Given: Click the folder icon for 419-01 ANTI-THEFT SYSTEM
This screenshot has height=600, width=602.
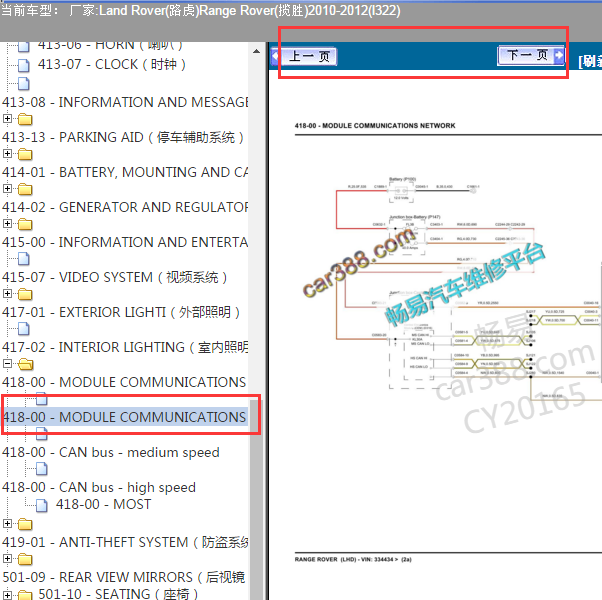Looking at the screenshot, I should (25, 524).
